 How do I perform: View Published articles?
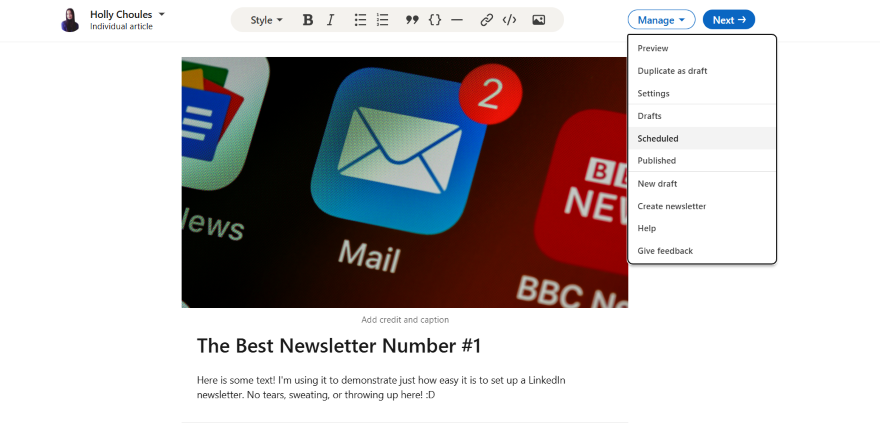pyautogui.click(x=702, y=161)
